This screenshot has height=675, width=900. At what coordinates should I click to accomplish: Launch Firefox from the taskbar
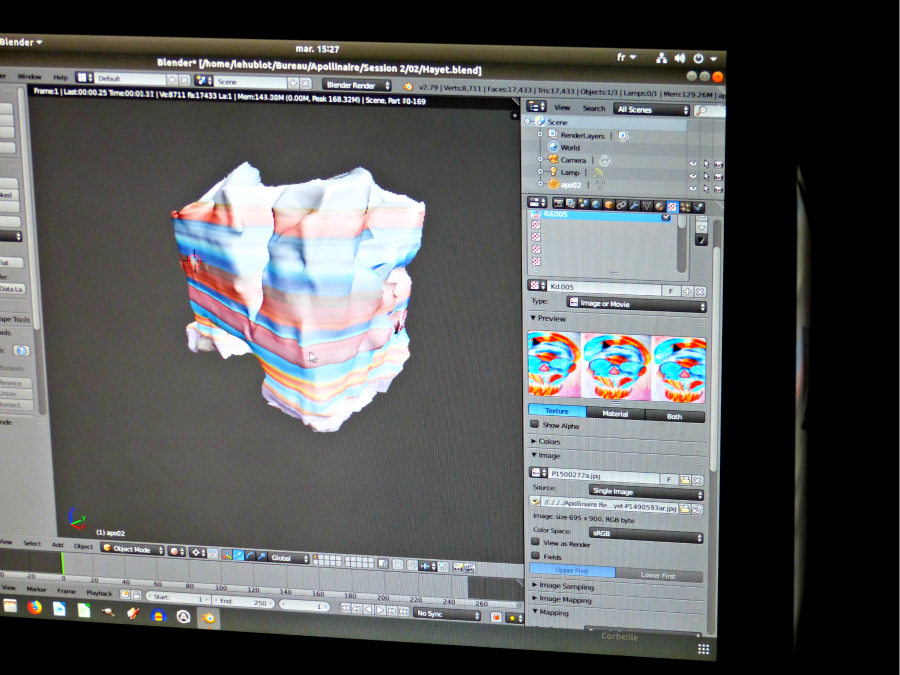coord(35,607)
